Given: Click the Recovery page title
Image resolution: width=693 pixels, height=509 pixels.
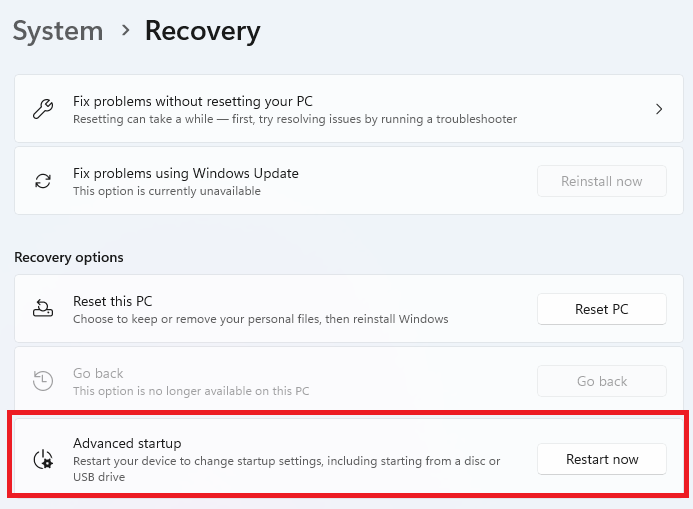Looking at the screenshot, I should pyautogui.click(x=203, y=31).
